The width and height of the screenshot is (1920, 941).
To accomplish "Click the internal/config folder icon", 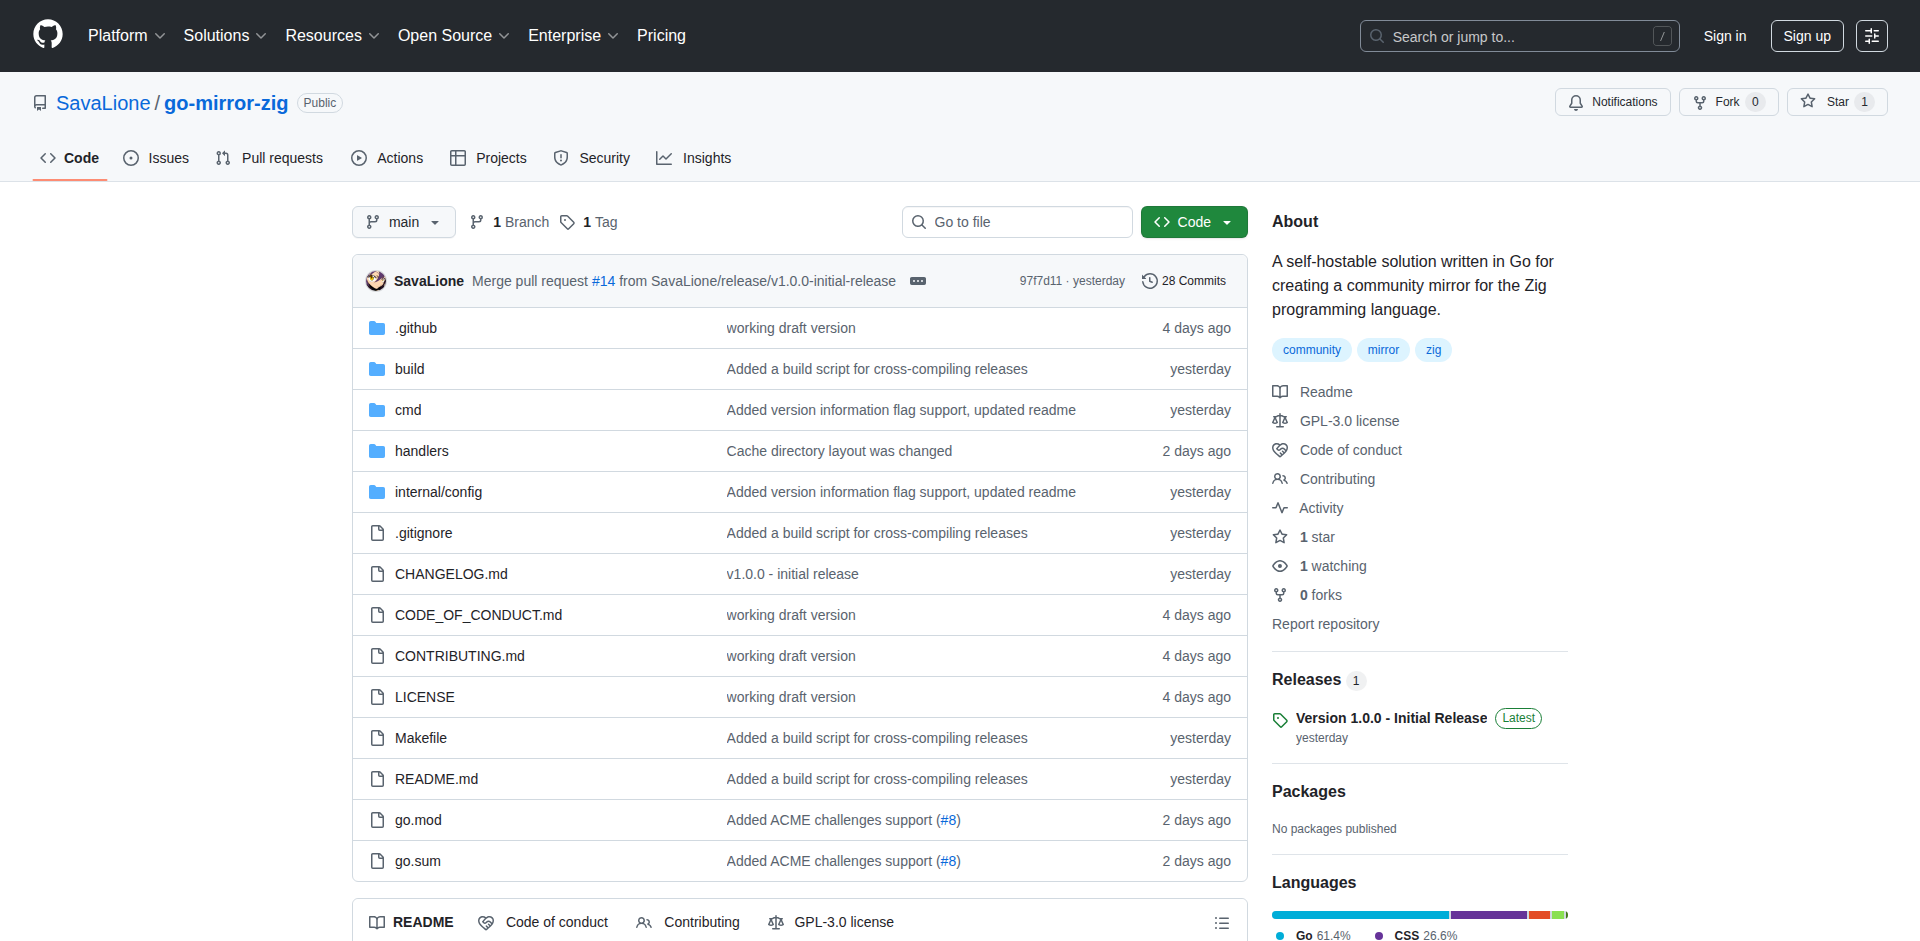I will coord(377,492).
